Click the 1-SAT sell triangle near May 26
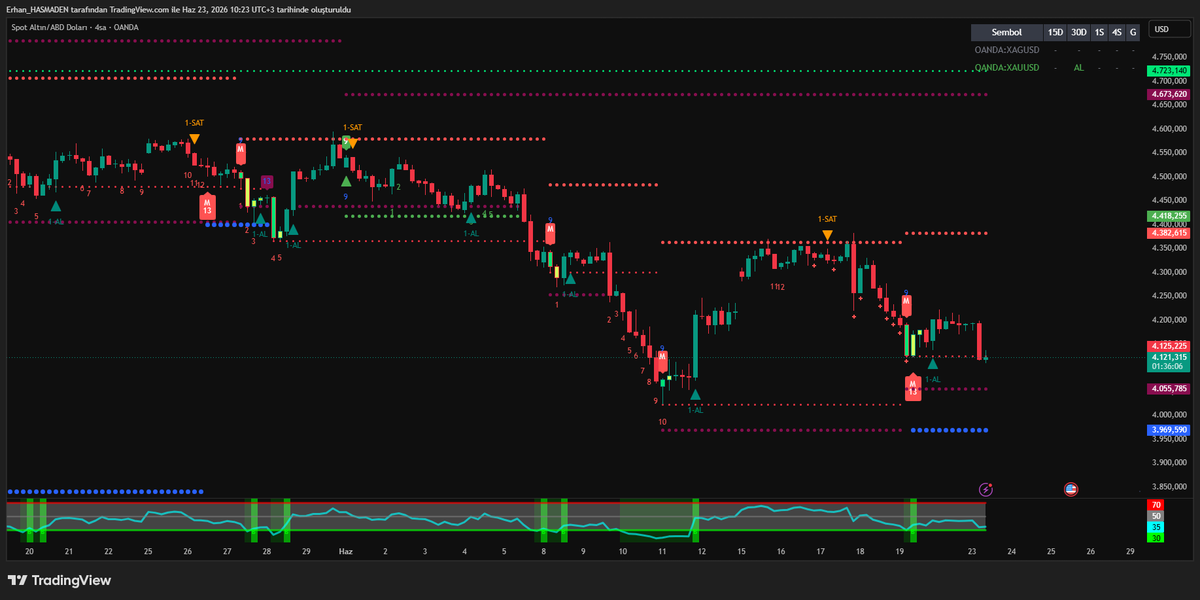 point(194,139)
